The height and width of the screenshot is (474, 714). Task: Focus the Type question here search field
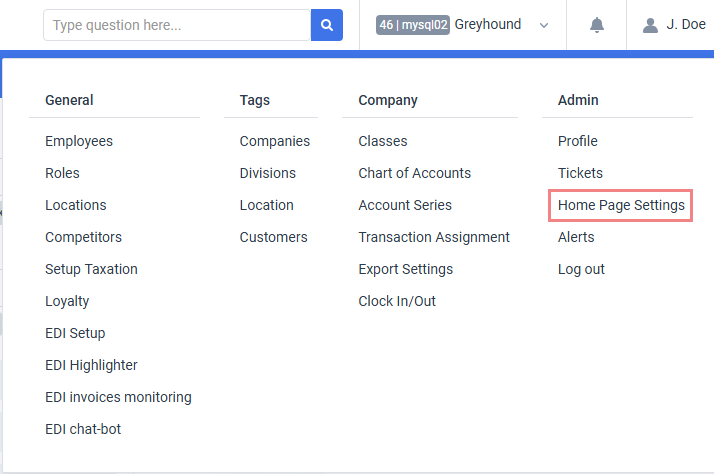177,25
